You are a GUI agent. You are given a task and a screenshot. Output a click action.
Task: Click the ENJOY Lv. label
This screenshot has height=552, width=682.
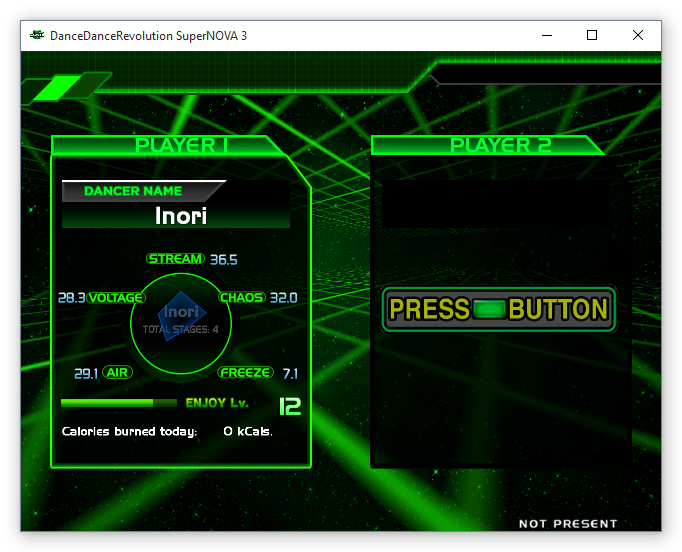(217, 403)
